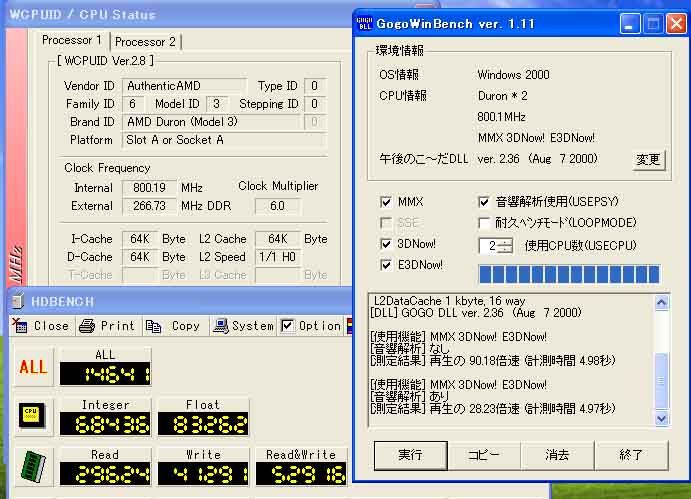This screenshot has height=499, width=691.
Task: Click the 終了 exit button
Action: (x=631, y=455)
